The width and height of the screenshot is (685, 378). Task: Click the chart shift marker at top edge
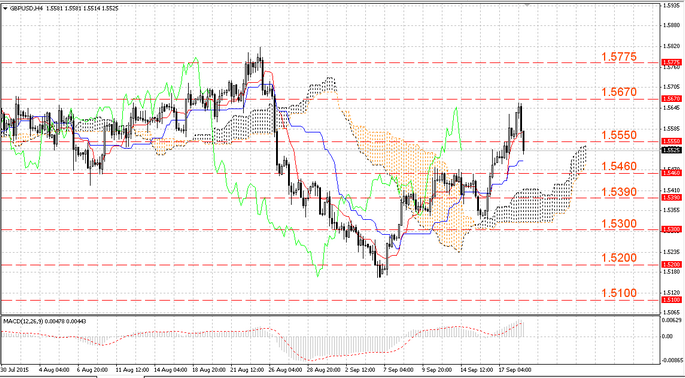pos(527,5)
